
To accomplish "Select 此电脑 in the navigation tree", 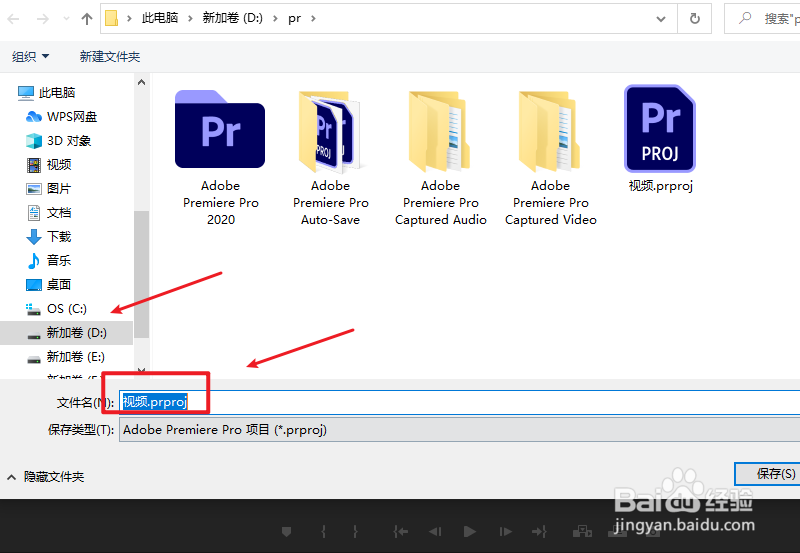I will point(47,92).
